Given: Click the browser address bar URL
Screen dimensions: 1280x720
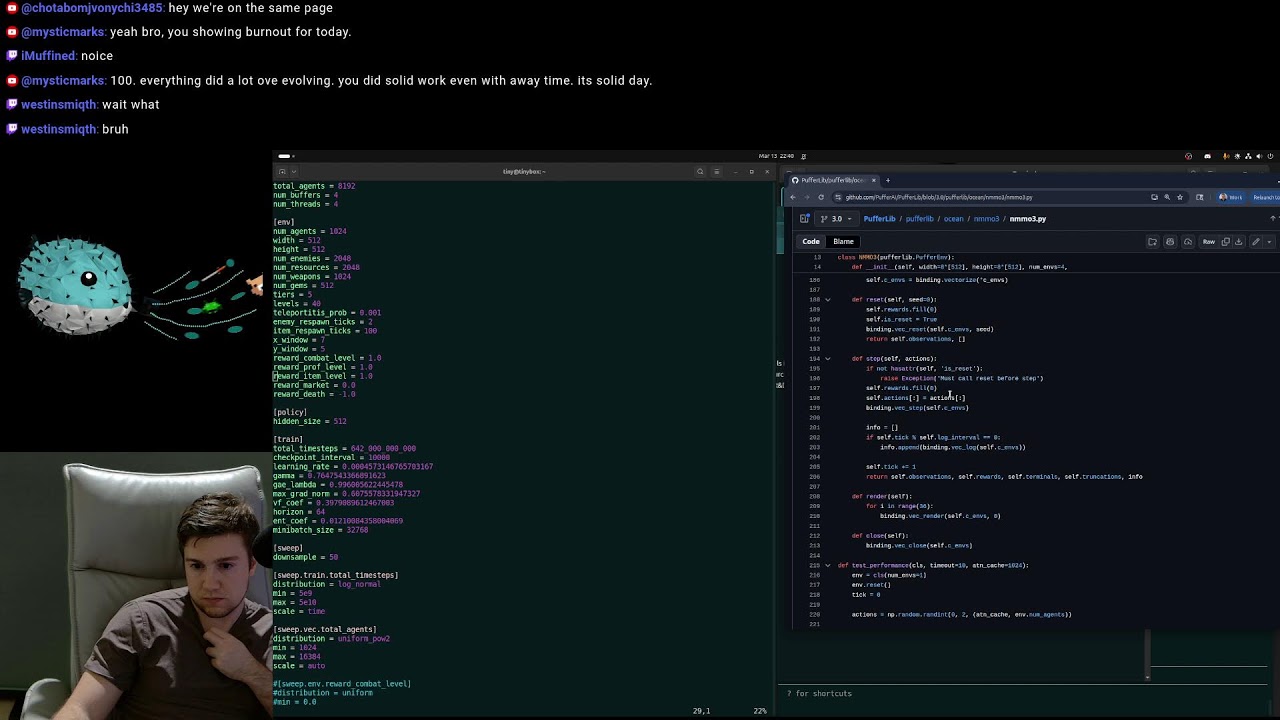Looking at the screenshot, I should click(x=939, y=197).
